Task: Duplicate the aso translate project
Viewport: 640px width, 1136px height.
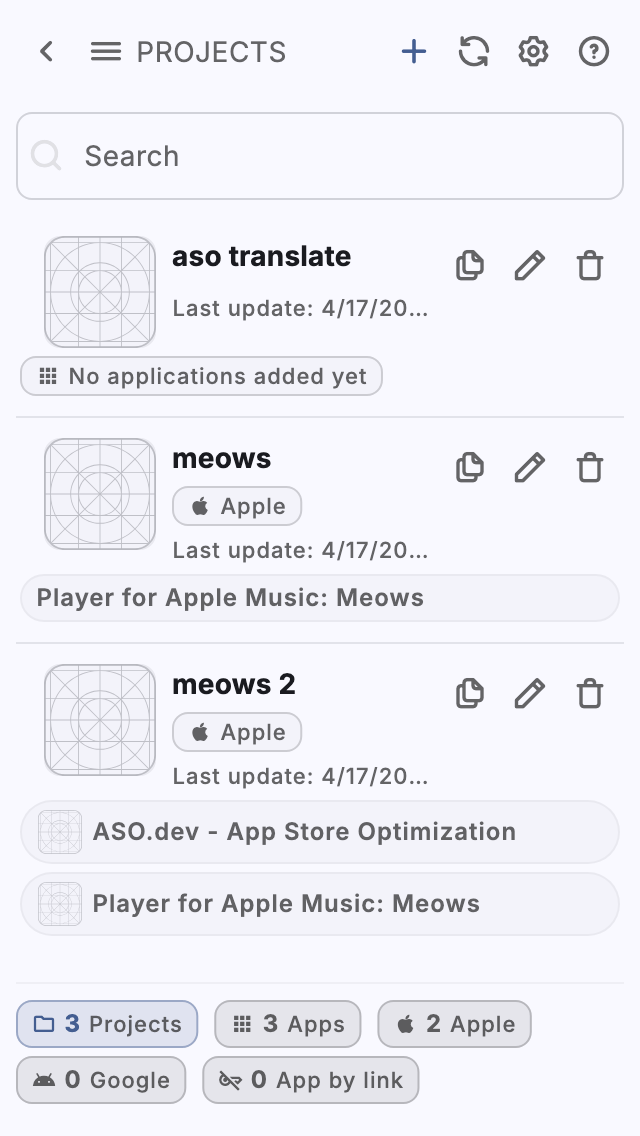Action: (470, 265)
